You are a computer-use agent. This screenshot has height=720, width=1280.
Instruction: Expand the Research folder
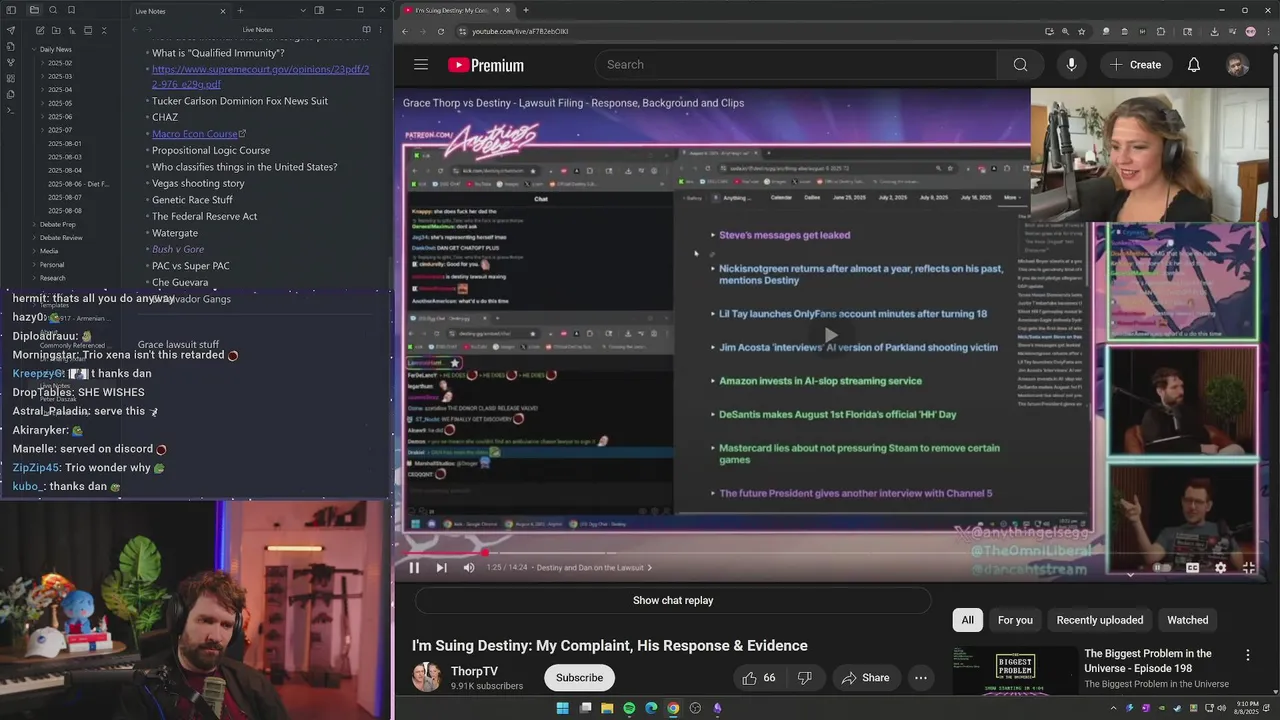[x=48, y=278]
